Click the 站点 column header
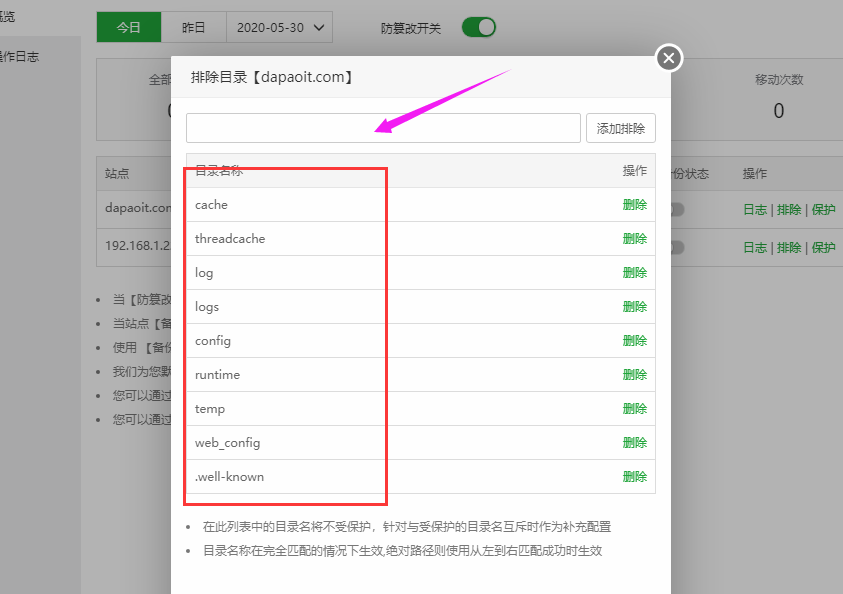Image resolution: width=843 pixels, height=594 pixels. 117,173
